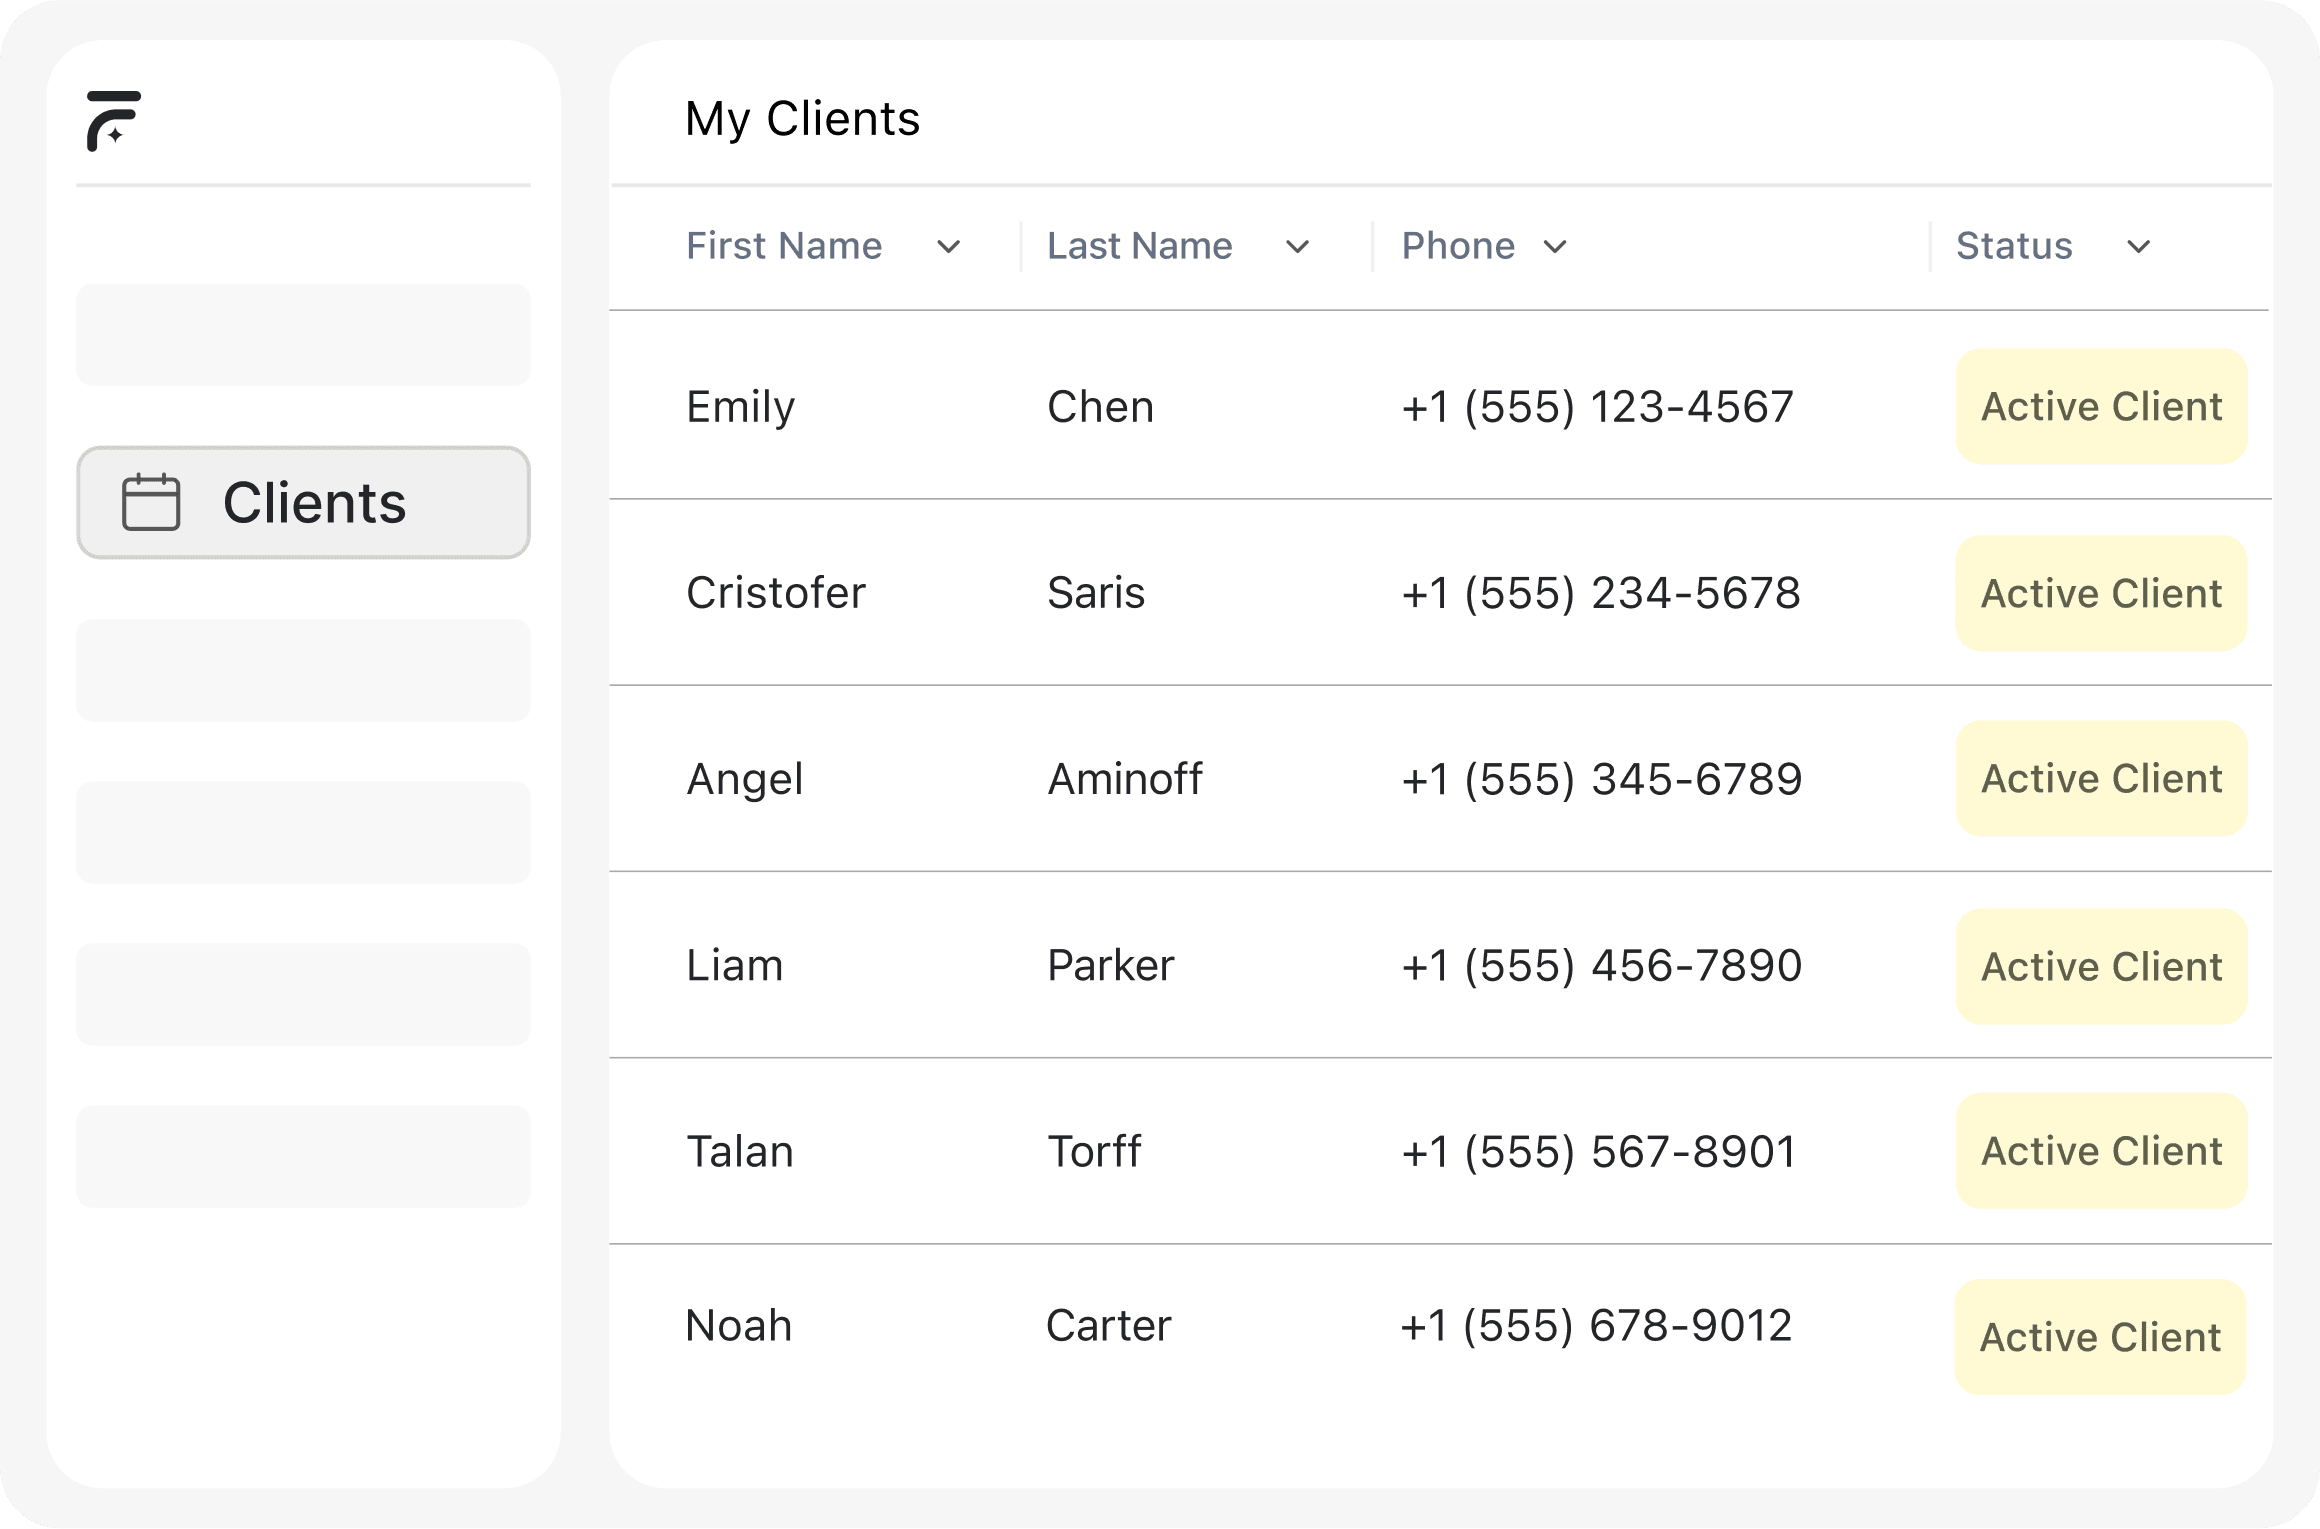The height and width of the screenshot is (1529, 2320).
Task: Click Talan Torff's Active Client status label
Action: (2100, 1151)
